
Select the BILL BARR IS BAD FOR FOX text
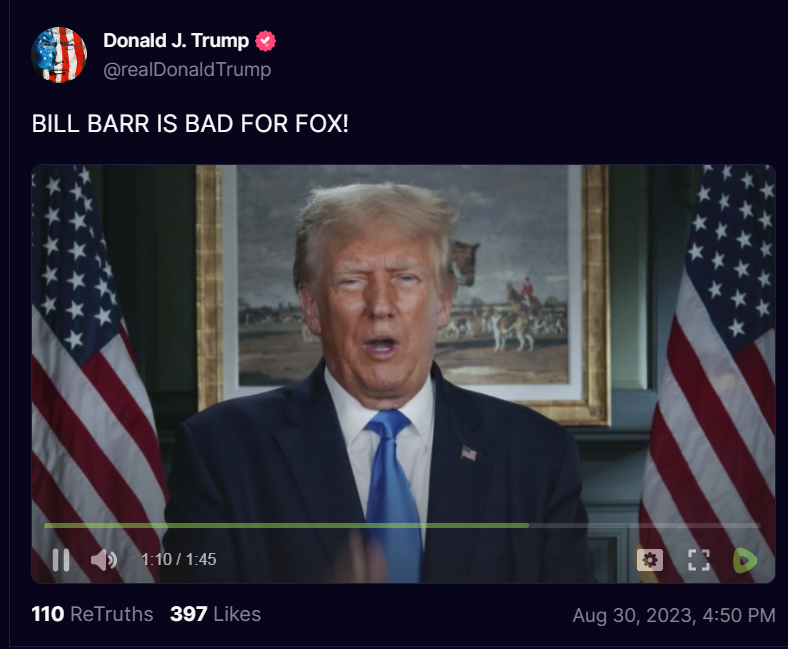point(190,124)
